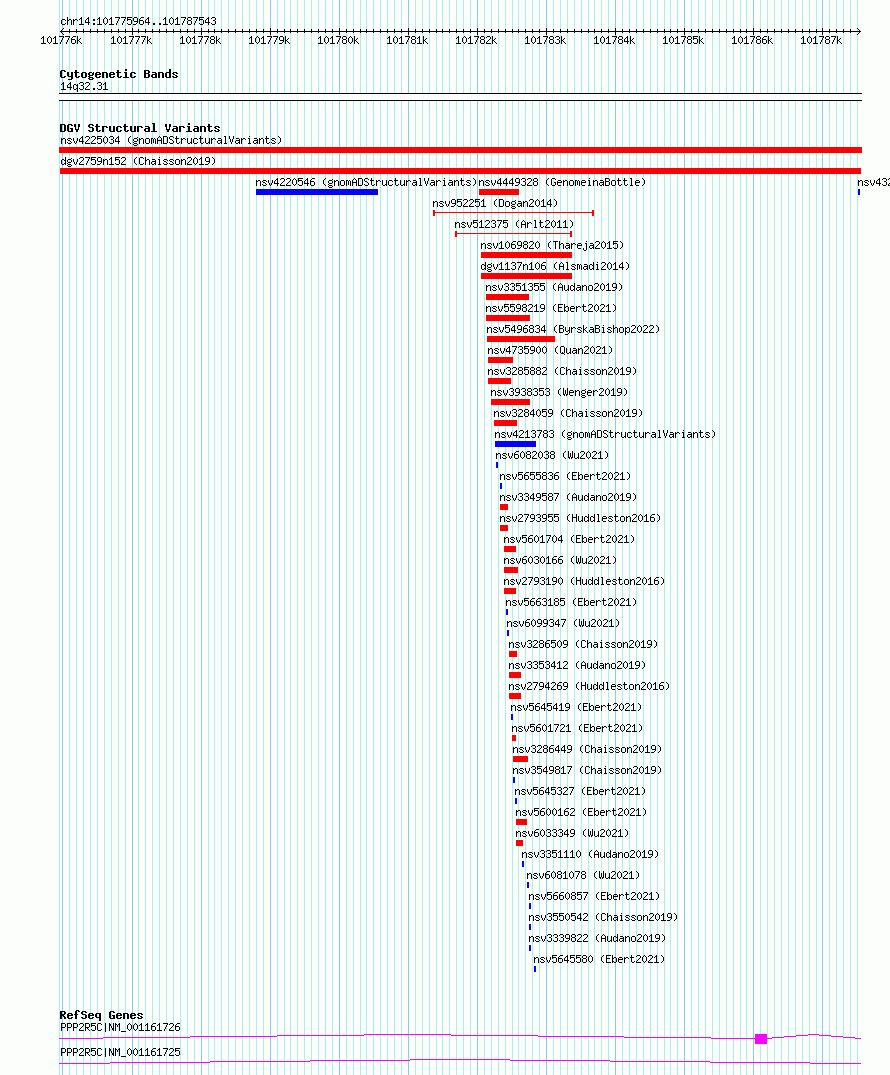The width and height of the screenshot is (890, 1075).
Task: Open PPP2R5C|NM_001161725 RefSeq gene
Action: [x=120, y=1052]
